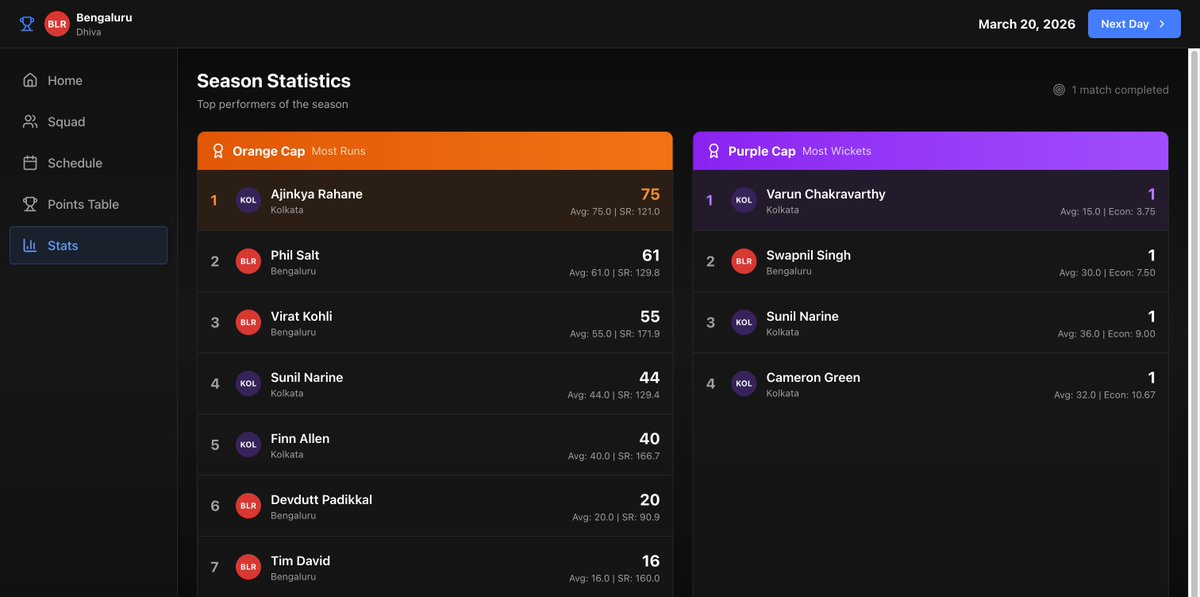
Task: Select Ajinkya Rahane player name
Action: point(317,194)
